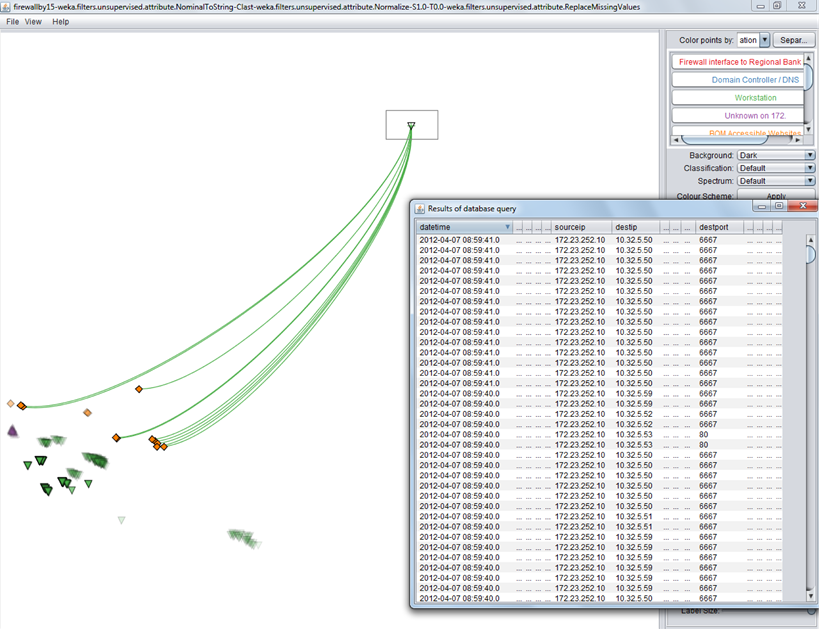Viewport: 819px width, 629px height.
Task: Select Workstation legend entry
Action: pyautogui.click(x=739, y=98)
